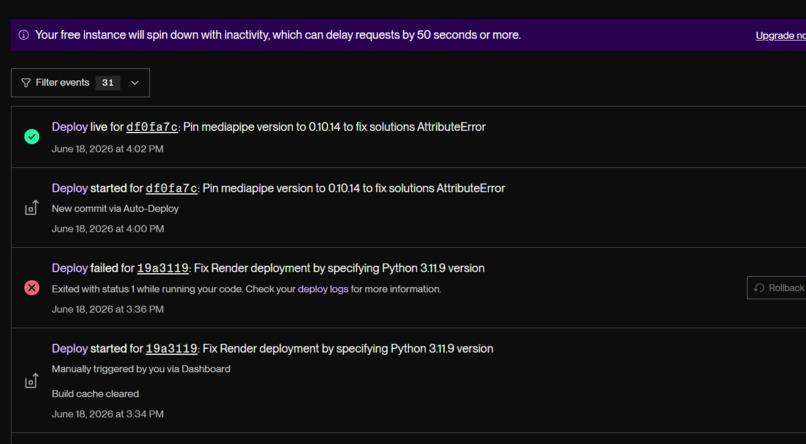
Task: Open the Filter events dropdown
Action: pyautogui.click(x=80, y=83)
